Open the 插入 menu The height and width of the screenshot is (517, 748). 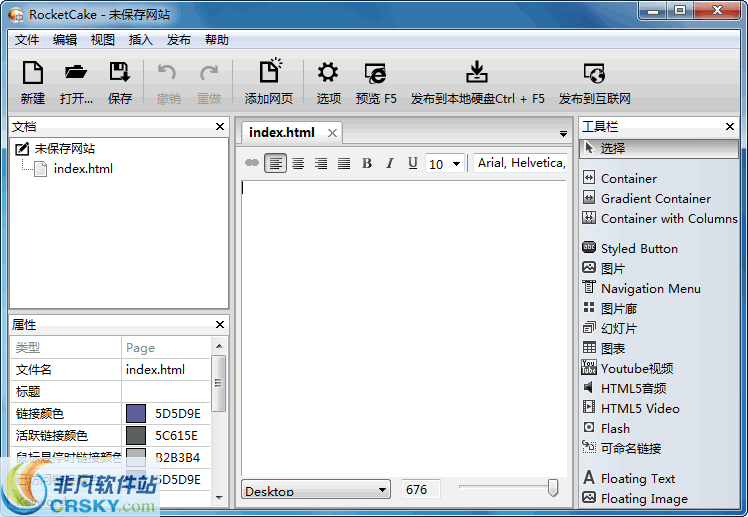point(141,40)
